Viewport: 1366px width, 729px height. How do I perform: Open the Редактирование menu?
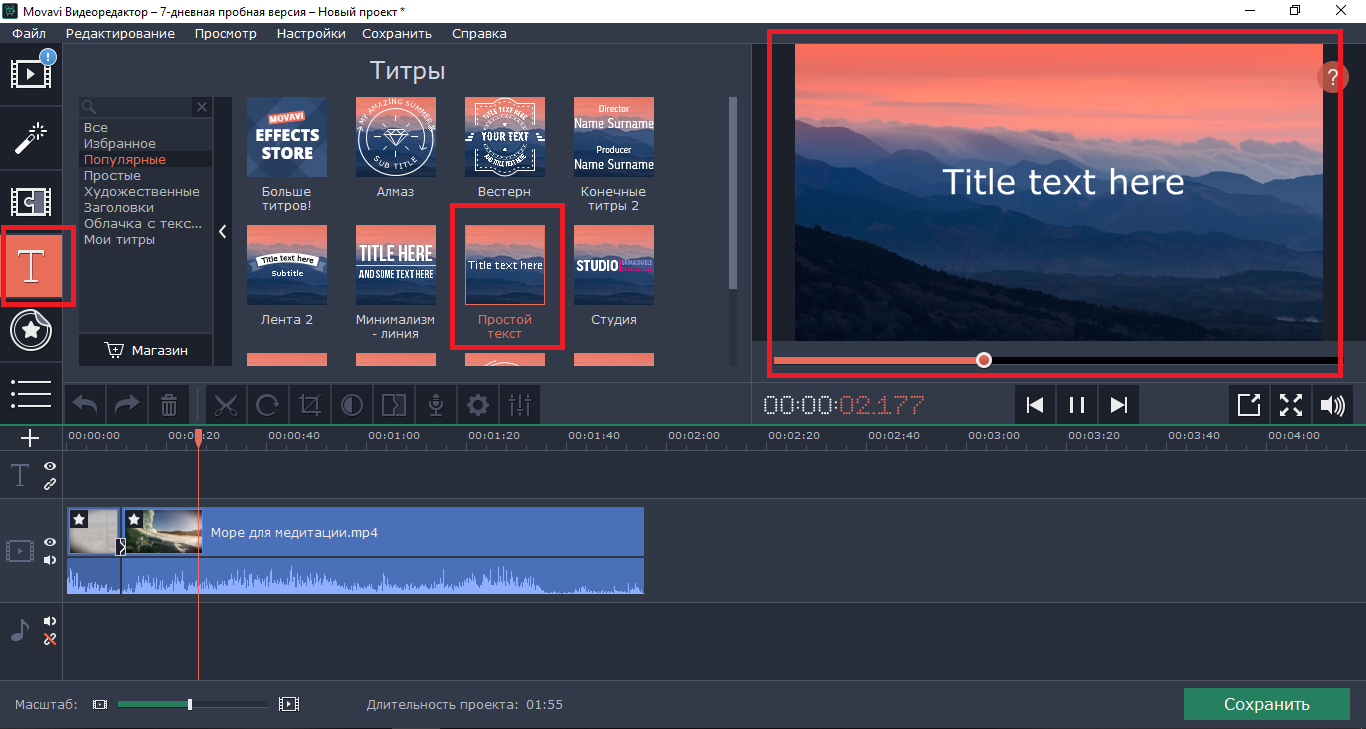pyautogui.click(x=120, y=33)
